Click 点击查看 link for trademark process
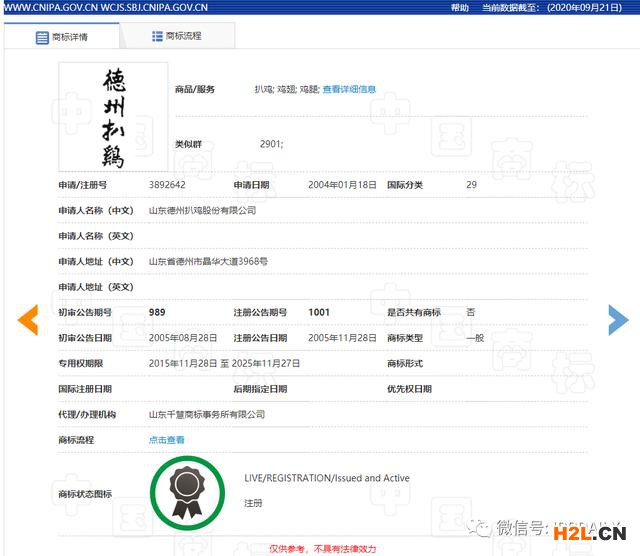This screenshot has width=640, height=556. coord(167,440)
